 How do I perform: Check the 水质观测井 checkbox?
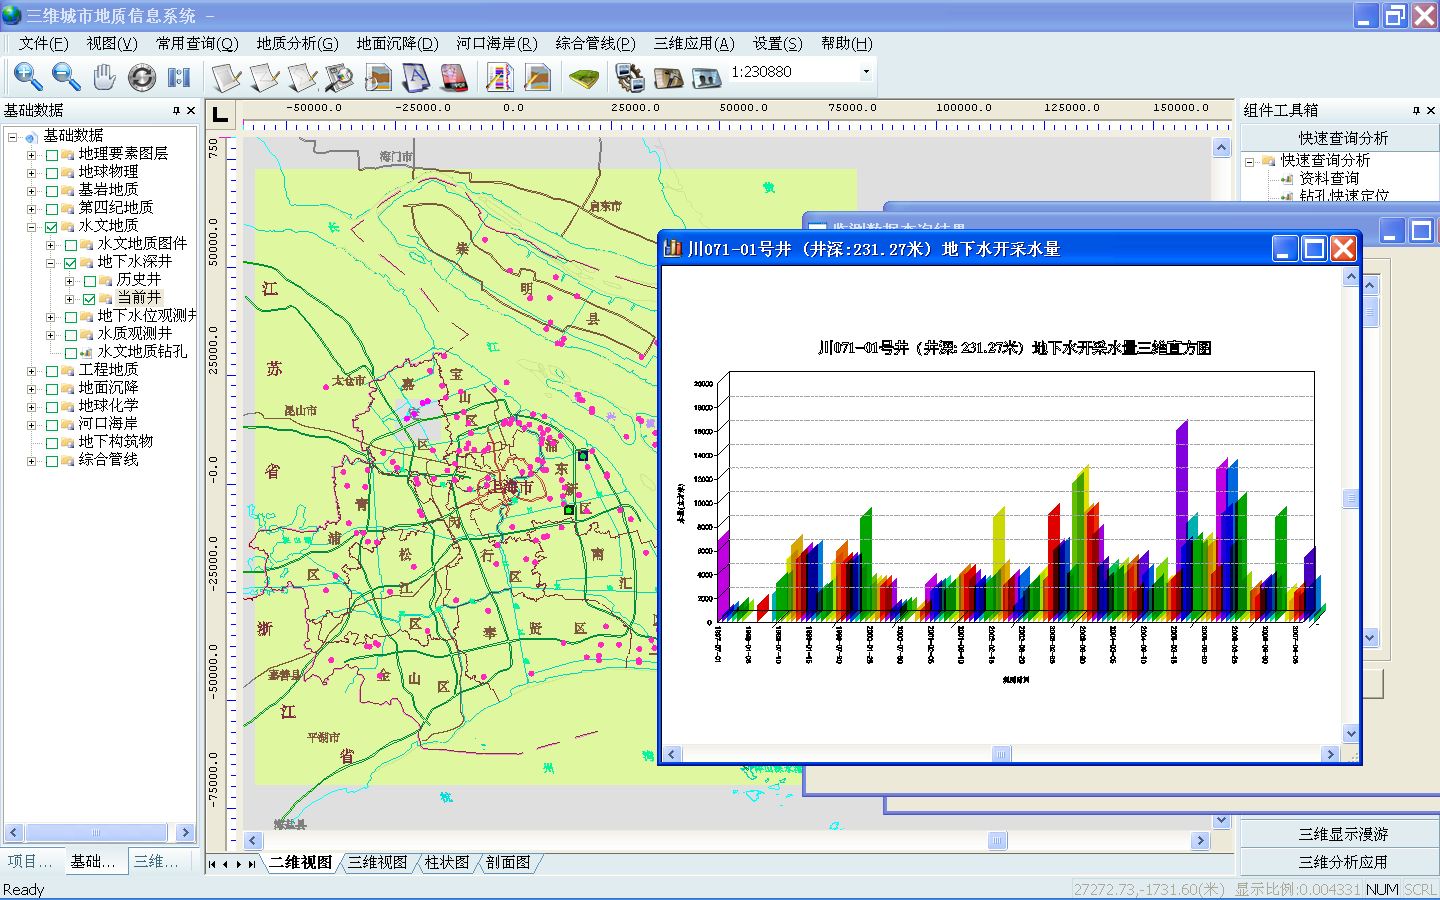[x=71, y=335]
